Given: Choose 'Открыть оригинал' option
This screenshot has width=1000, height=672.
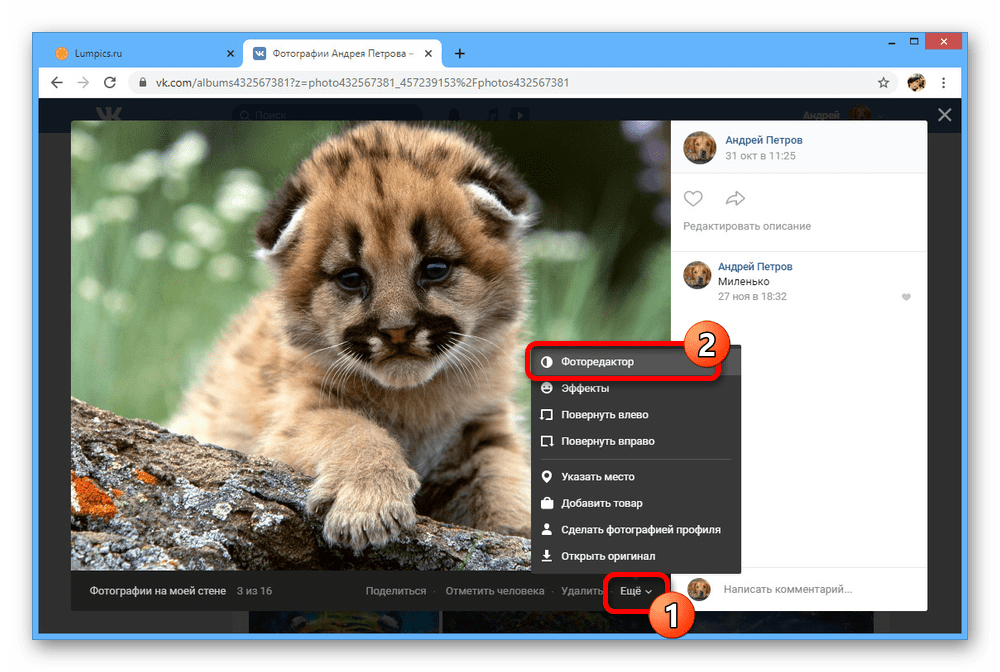Looking at the screenshot, I should (608, 556).
